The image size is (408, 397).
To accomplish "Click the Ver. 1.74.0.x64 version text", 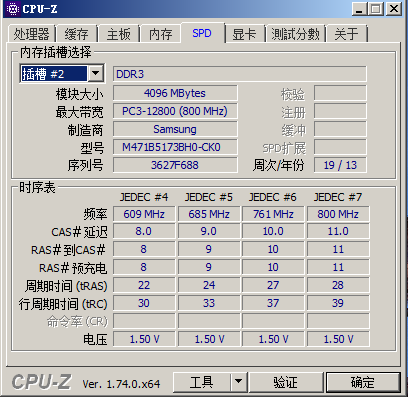I will (121, 384).
